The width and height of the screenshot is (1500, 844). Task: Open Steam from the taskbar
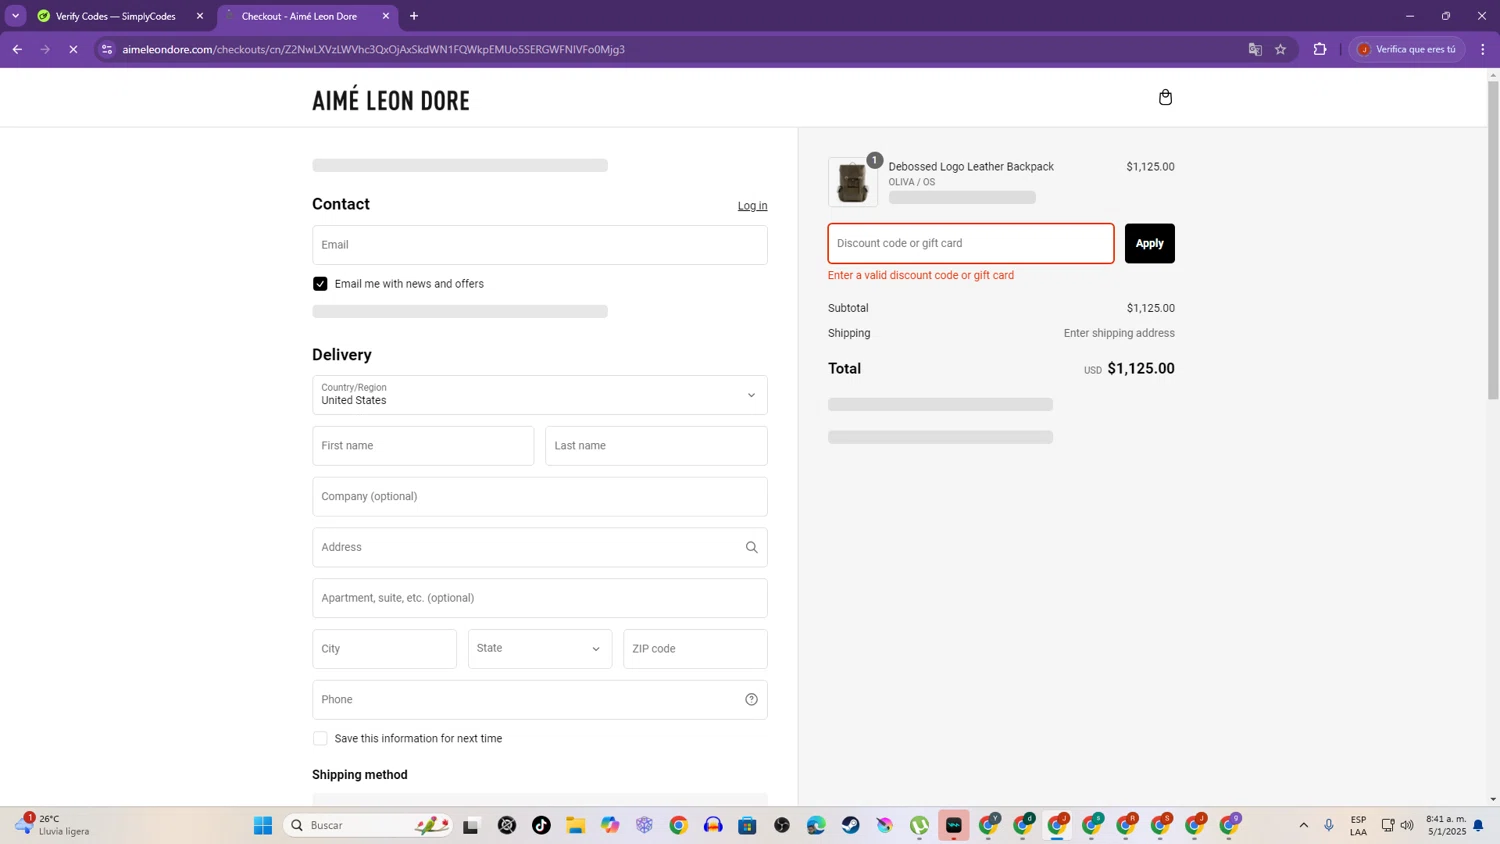coord(850,825)
